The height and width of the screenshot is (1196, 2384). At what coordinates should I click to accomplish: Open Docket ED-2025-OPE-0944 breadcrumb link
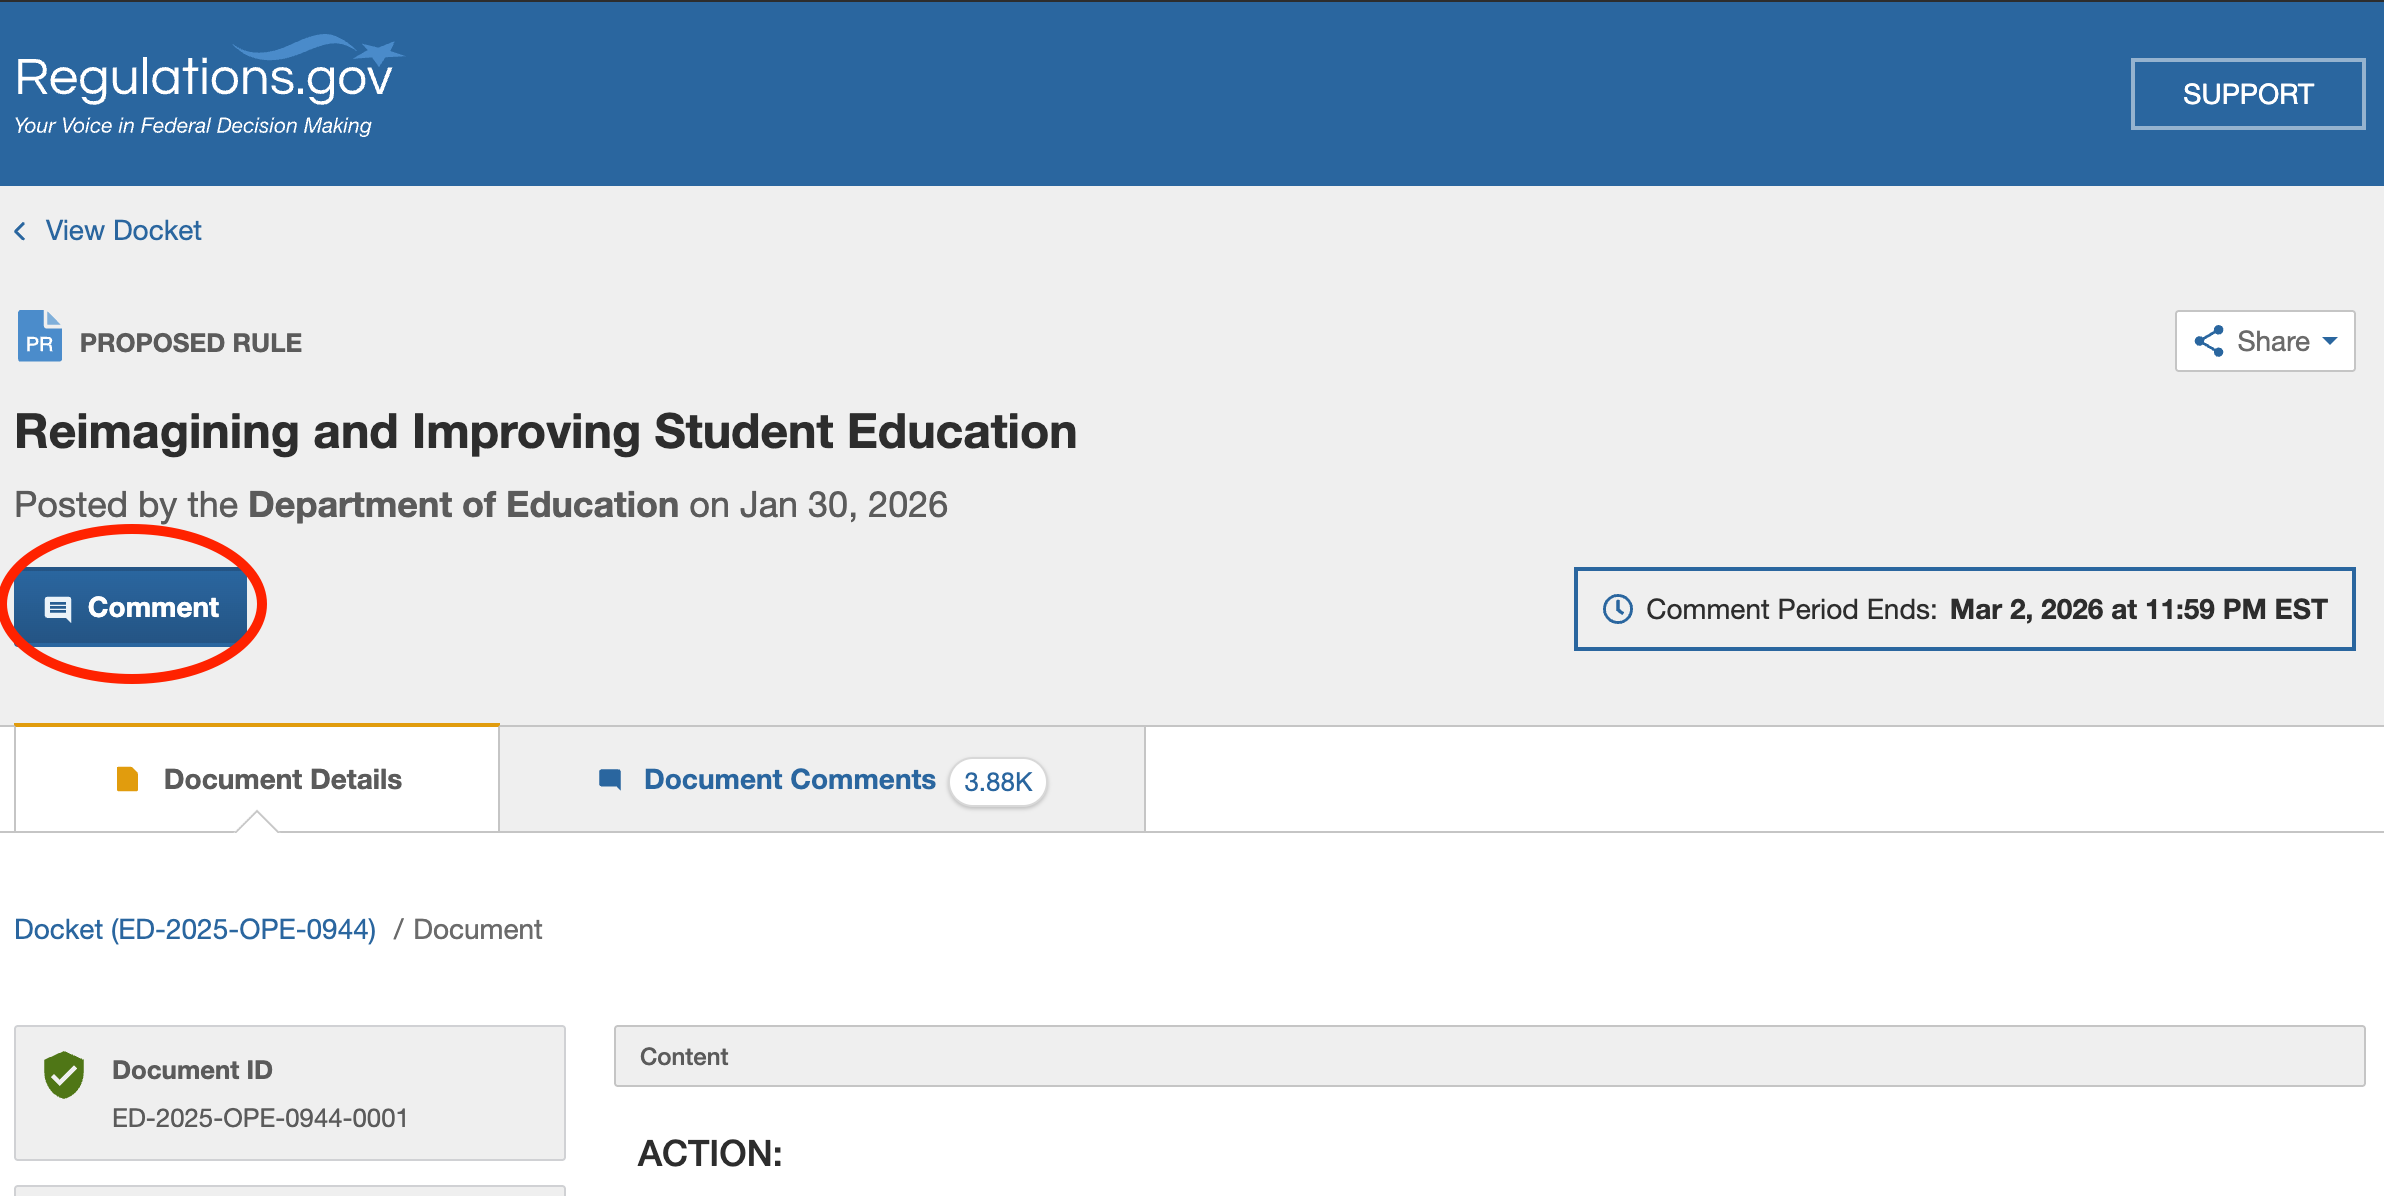click(x=195, y=929)
